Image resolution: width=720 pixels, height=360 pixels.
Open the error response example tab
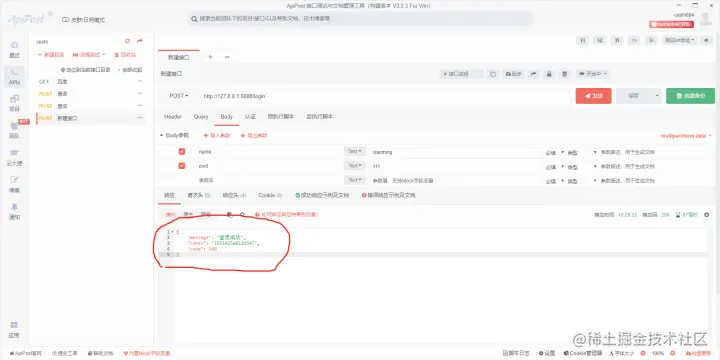[388, 195]
